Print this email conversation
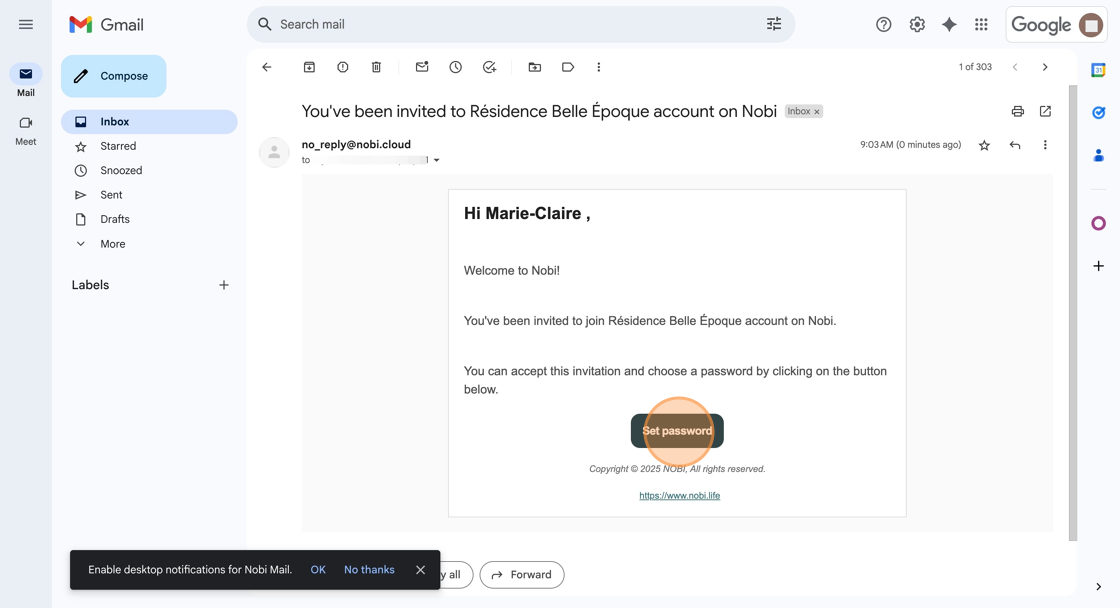1120x608 pixels. 1017,111
